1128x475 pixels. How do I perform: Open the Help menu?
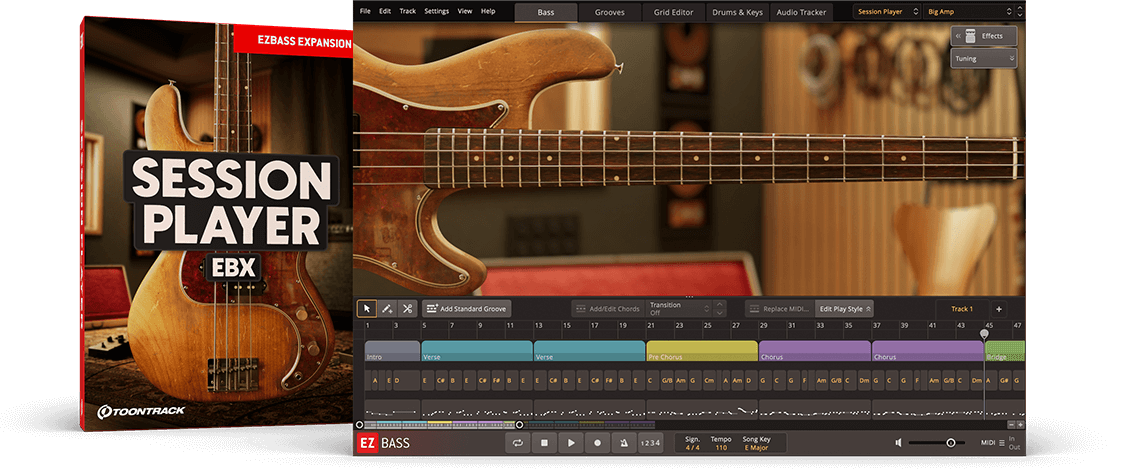[488, 12]
